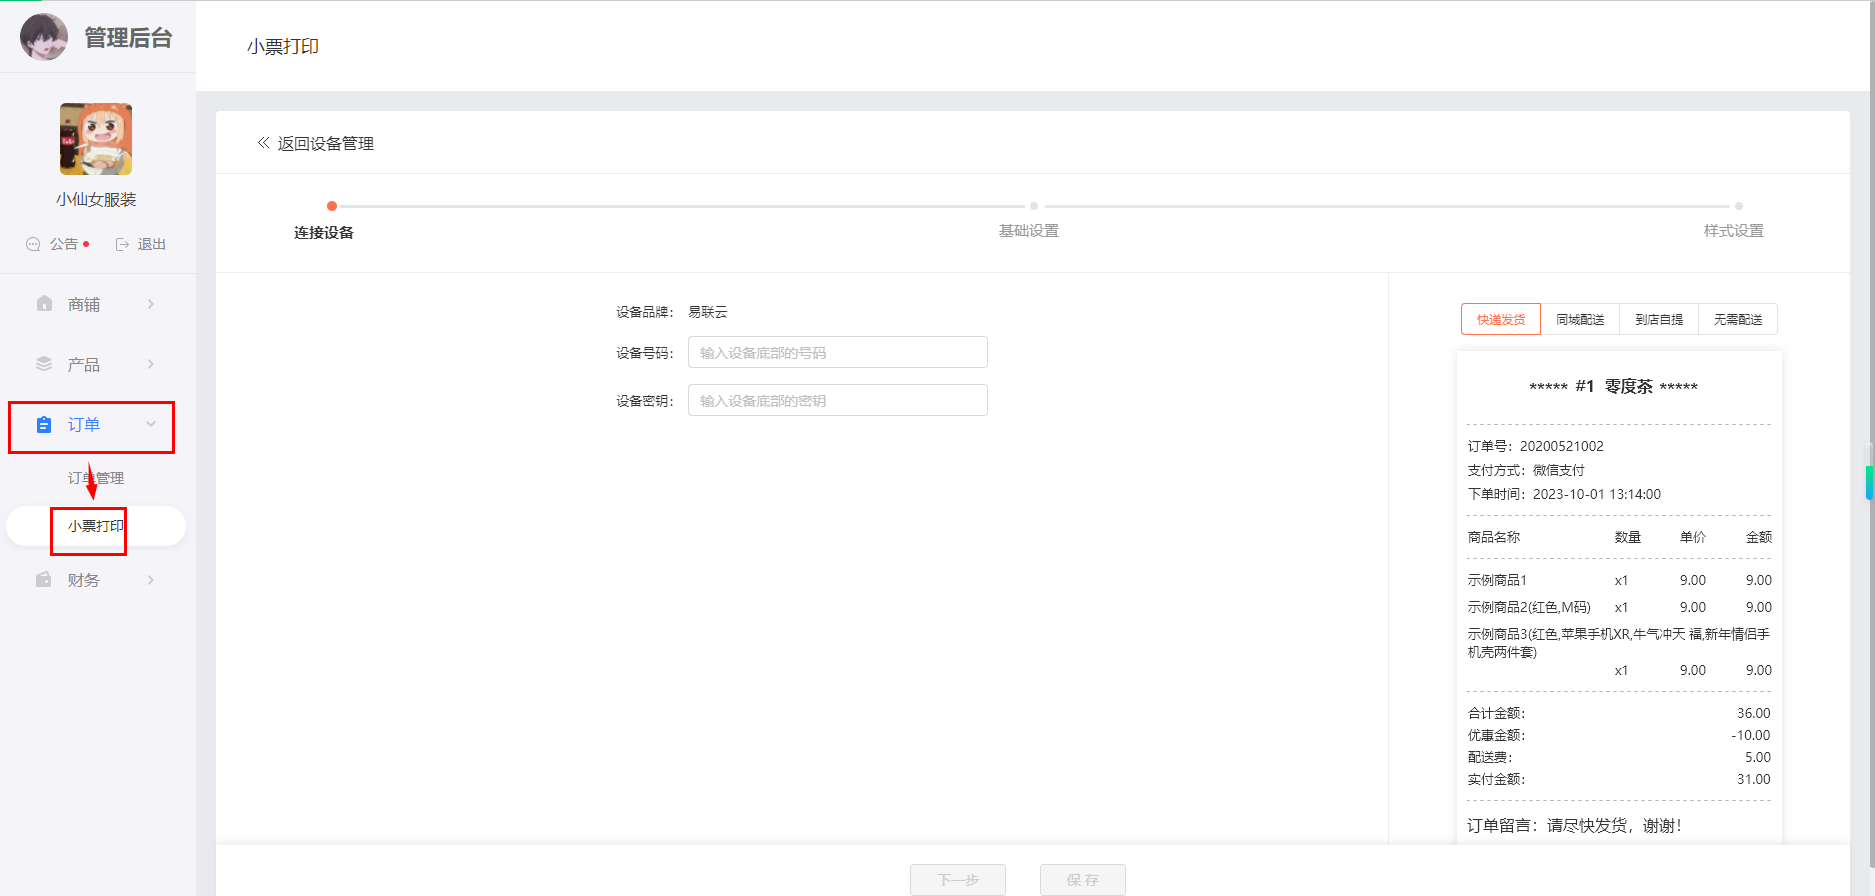Select the 基础设置 step marker
This screenshot has width=1875, height=896.
(1034, 206)
